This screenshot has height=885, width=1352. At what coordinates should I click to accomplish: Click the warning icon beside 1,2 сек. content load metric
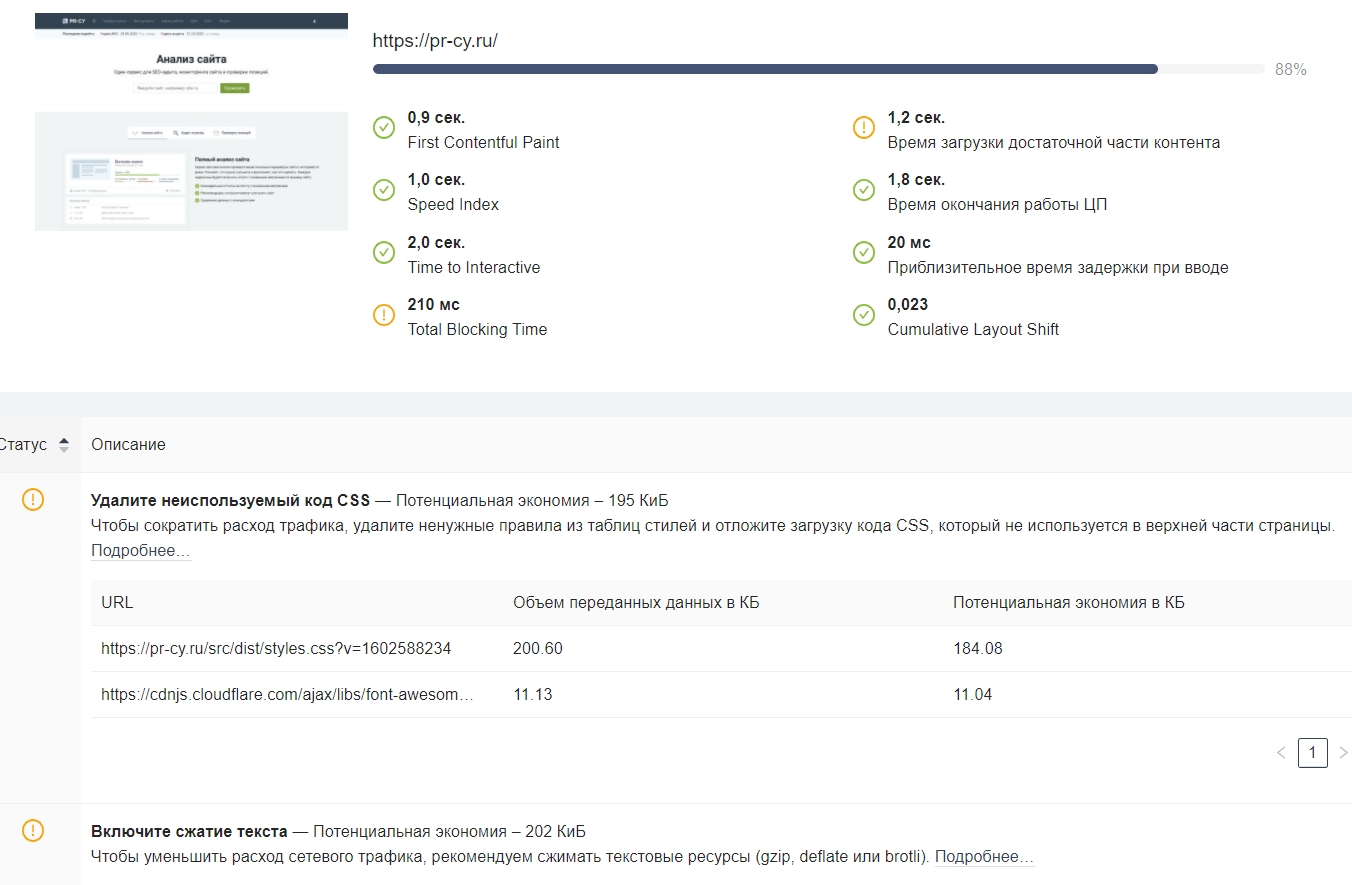click(863, 127)
